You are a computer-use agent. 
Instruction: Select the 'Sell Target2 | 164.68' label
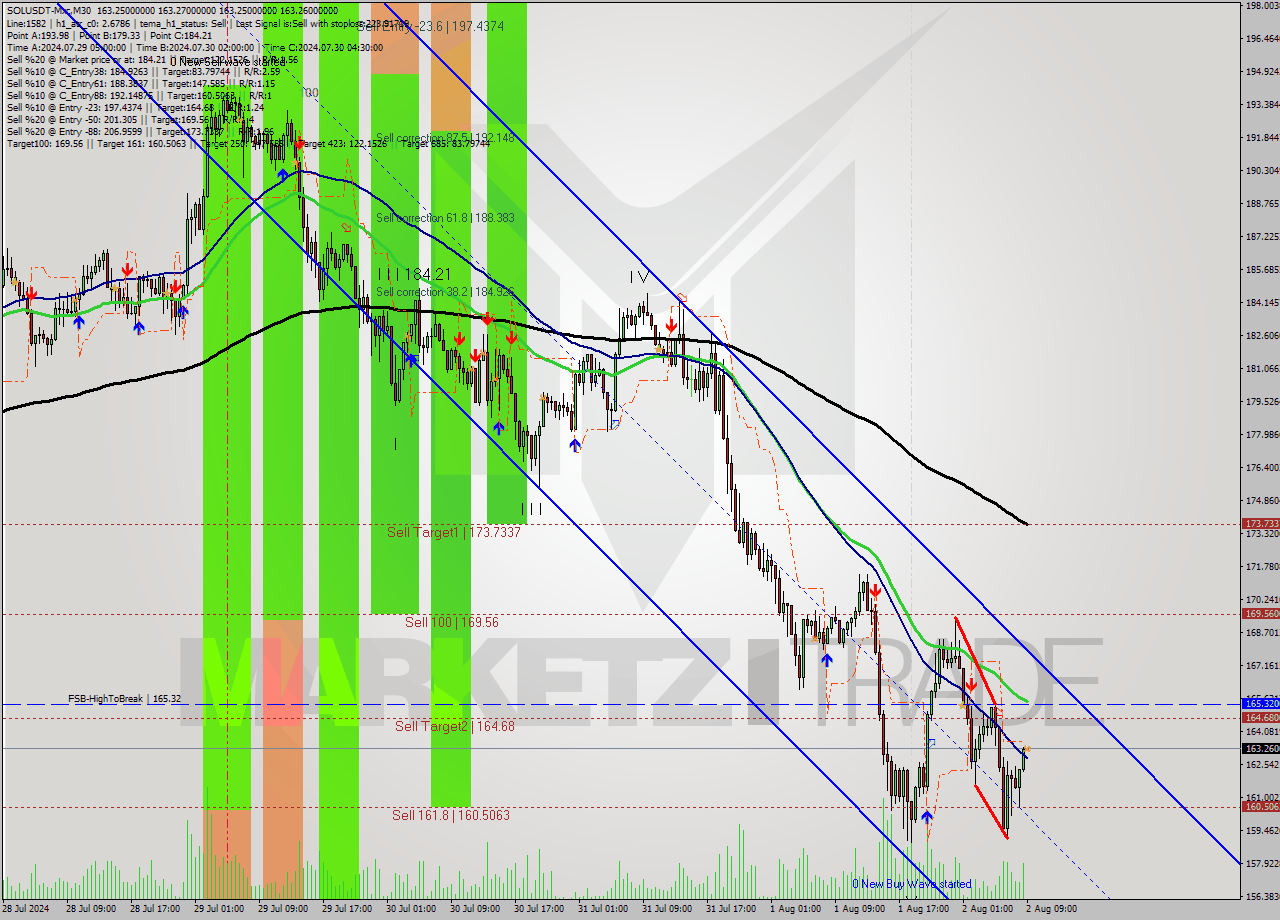pos(455,726)
